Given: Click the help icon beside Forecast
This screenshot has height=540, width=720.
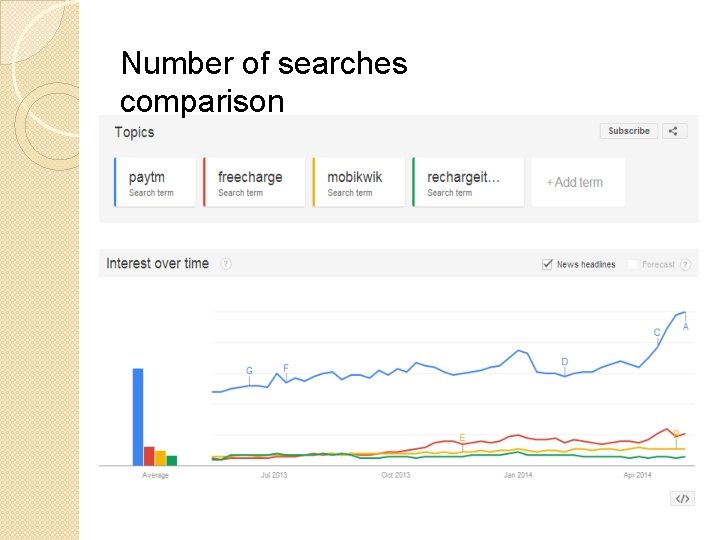Looking at the screenshot, I should click(x=687, y=265).
